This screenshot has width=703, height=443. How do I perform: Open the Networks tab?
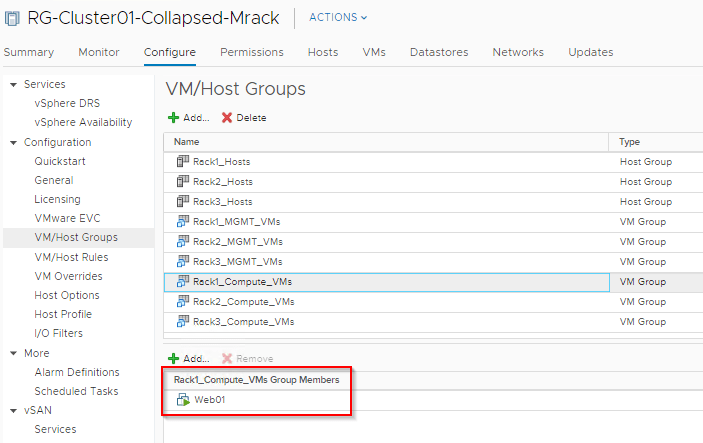(x=518, y=52)
